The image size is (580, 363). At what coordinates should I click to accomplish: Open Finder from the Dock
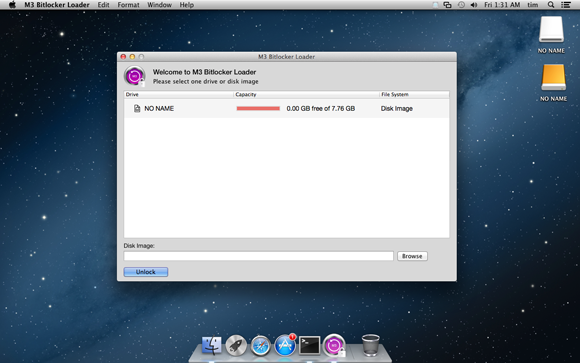[212, 345]
